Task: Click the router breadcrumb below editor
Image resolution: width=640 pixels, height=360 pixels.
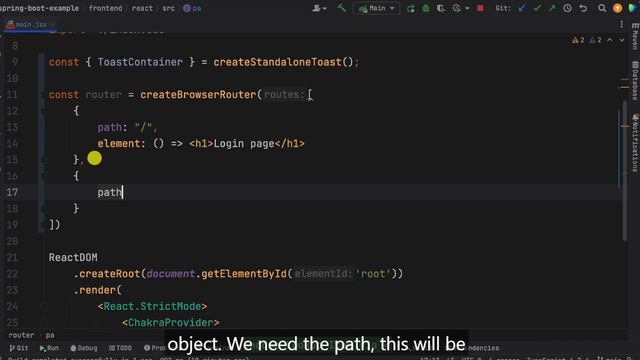Action: click(x=21, y=335)
